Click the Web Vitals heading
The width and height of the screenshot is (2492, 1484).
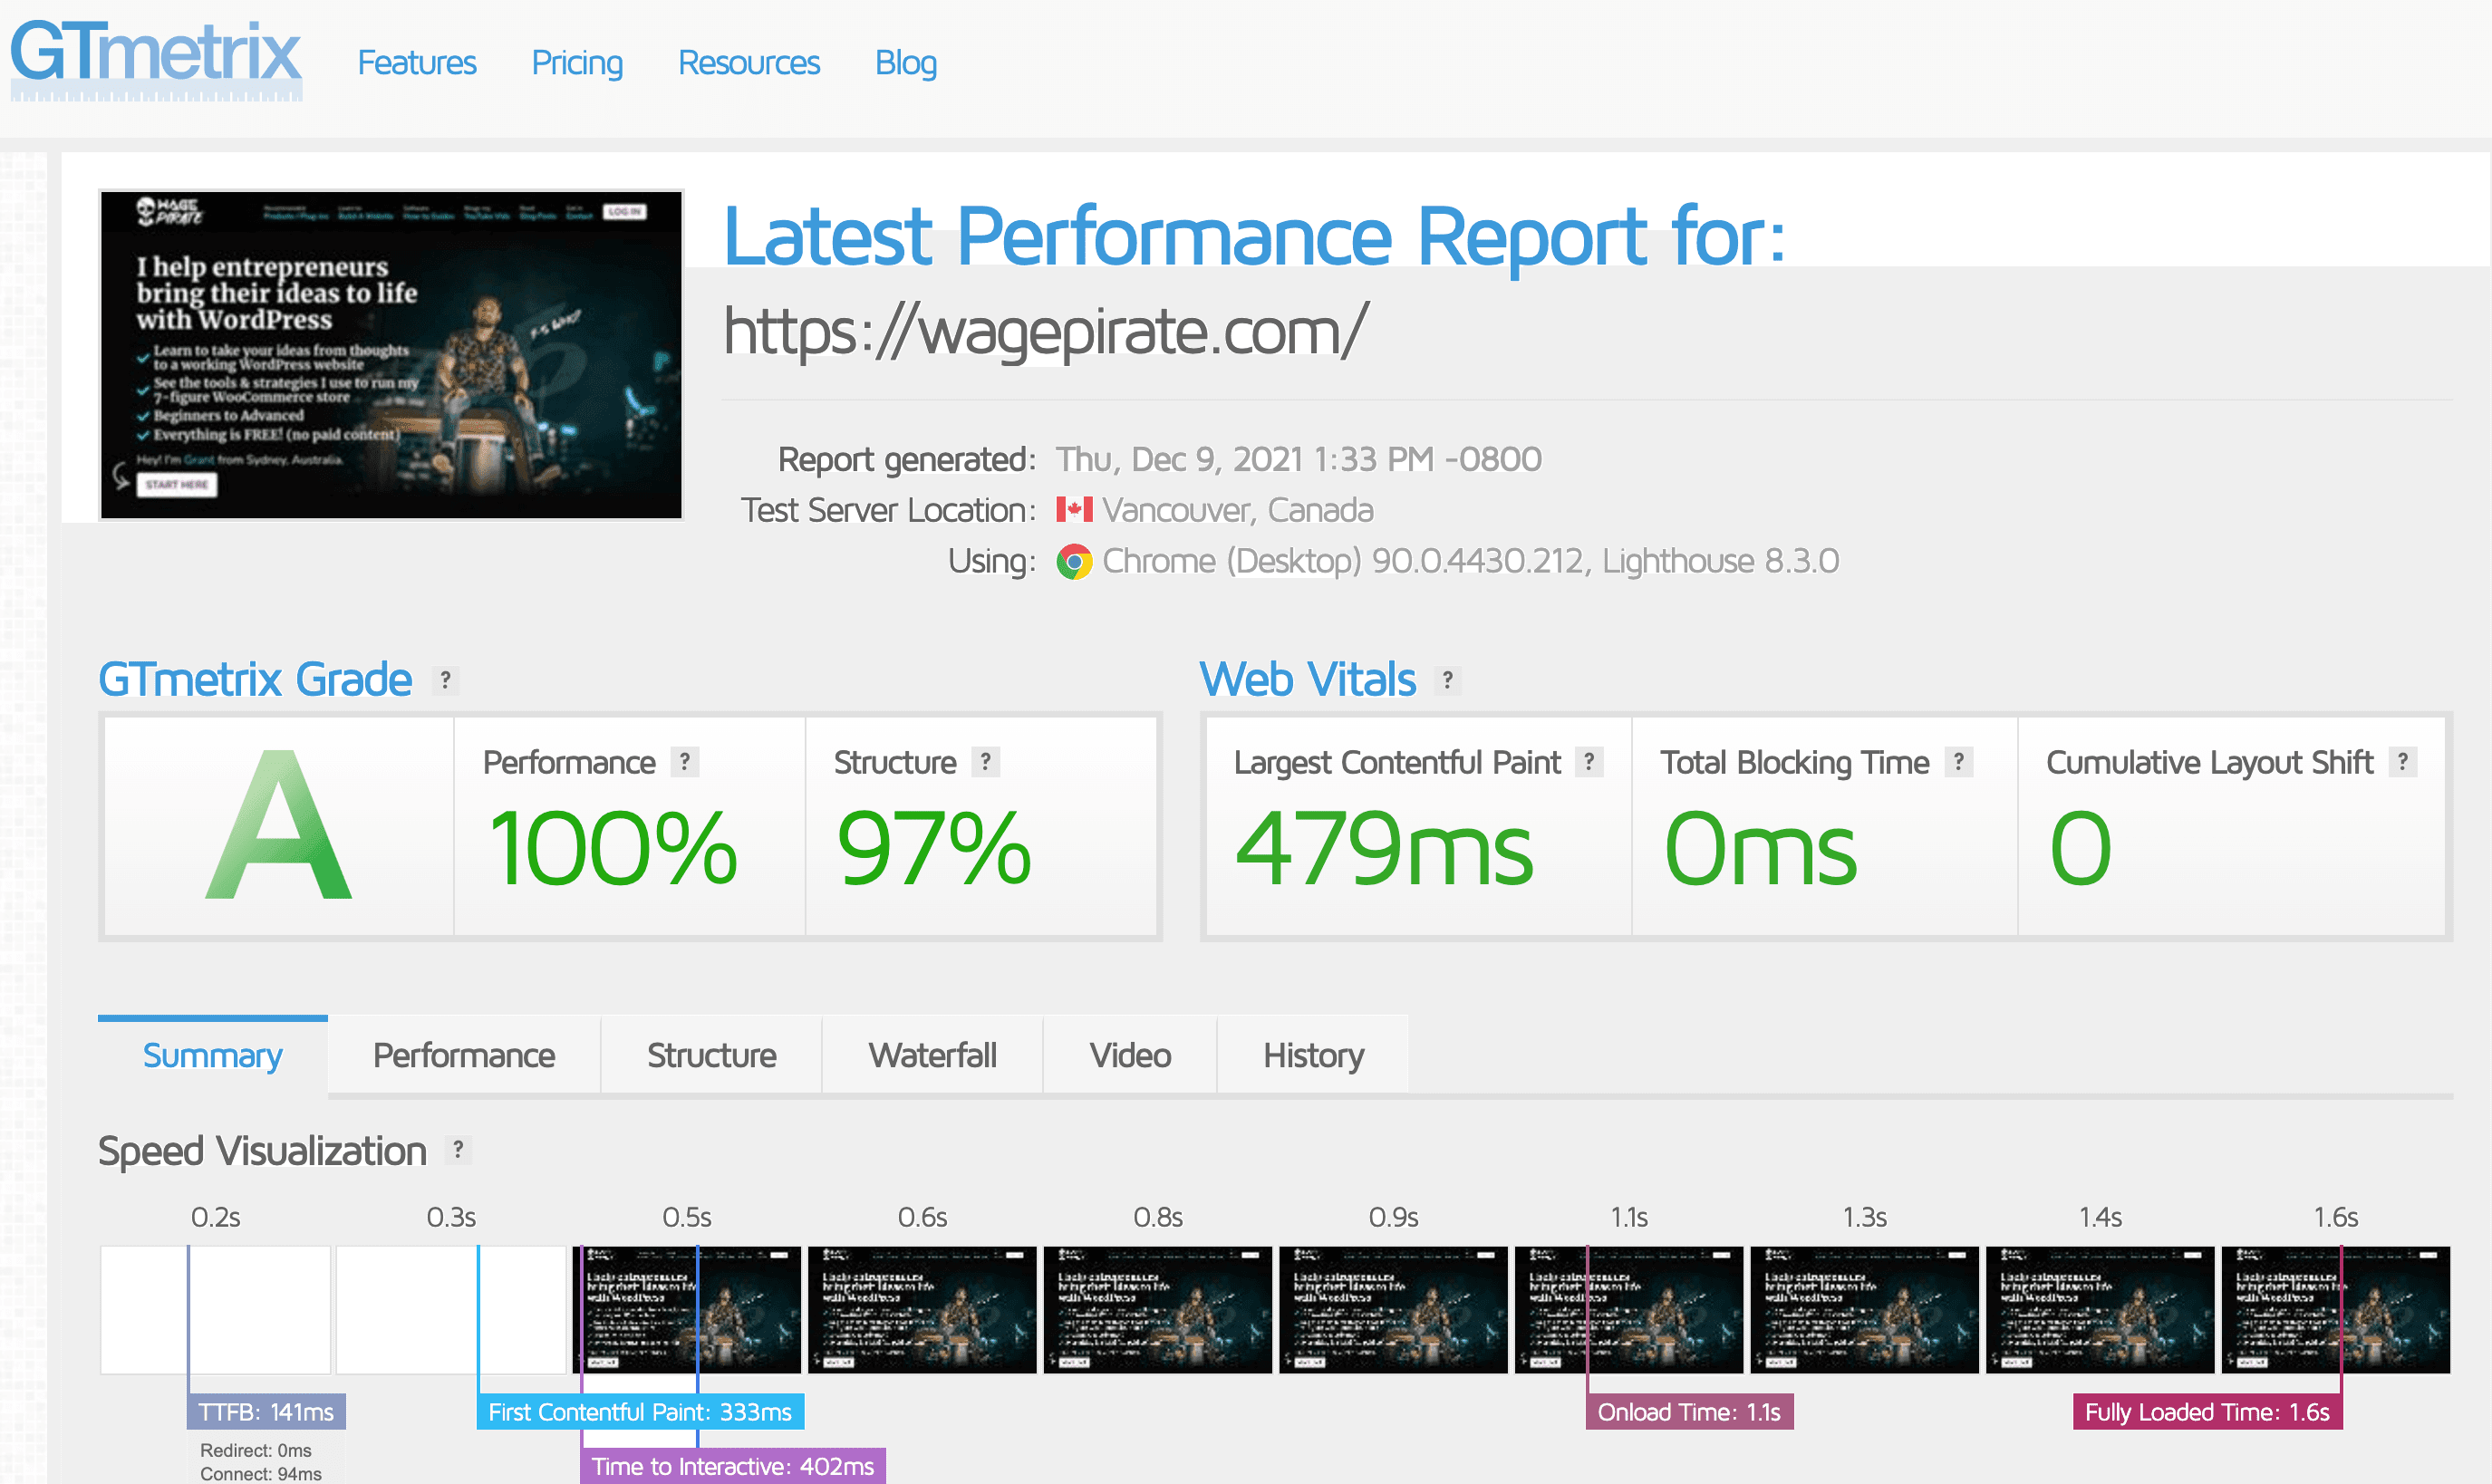[x=1308, y=679]
